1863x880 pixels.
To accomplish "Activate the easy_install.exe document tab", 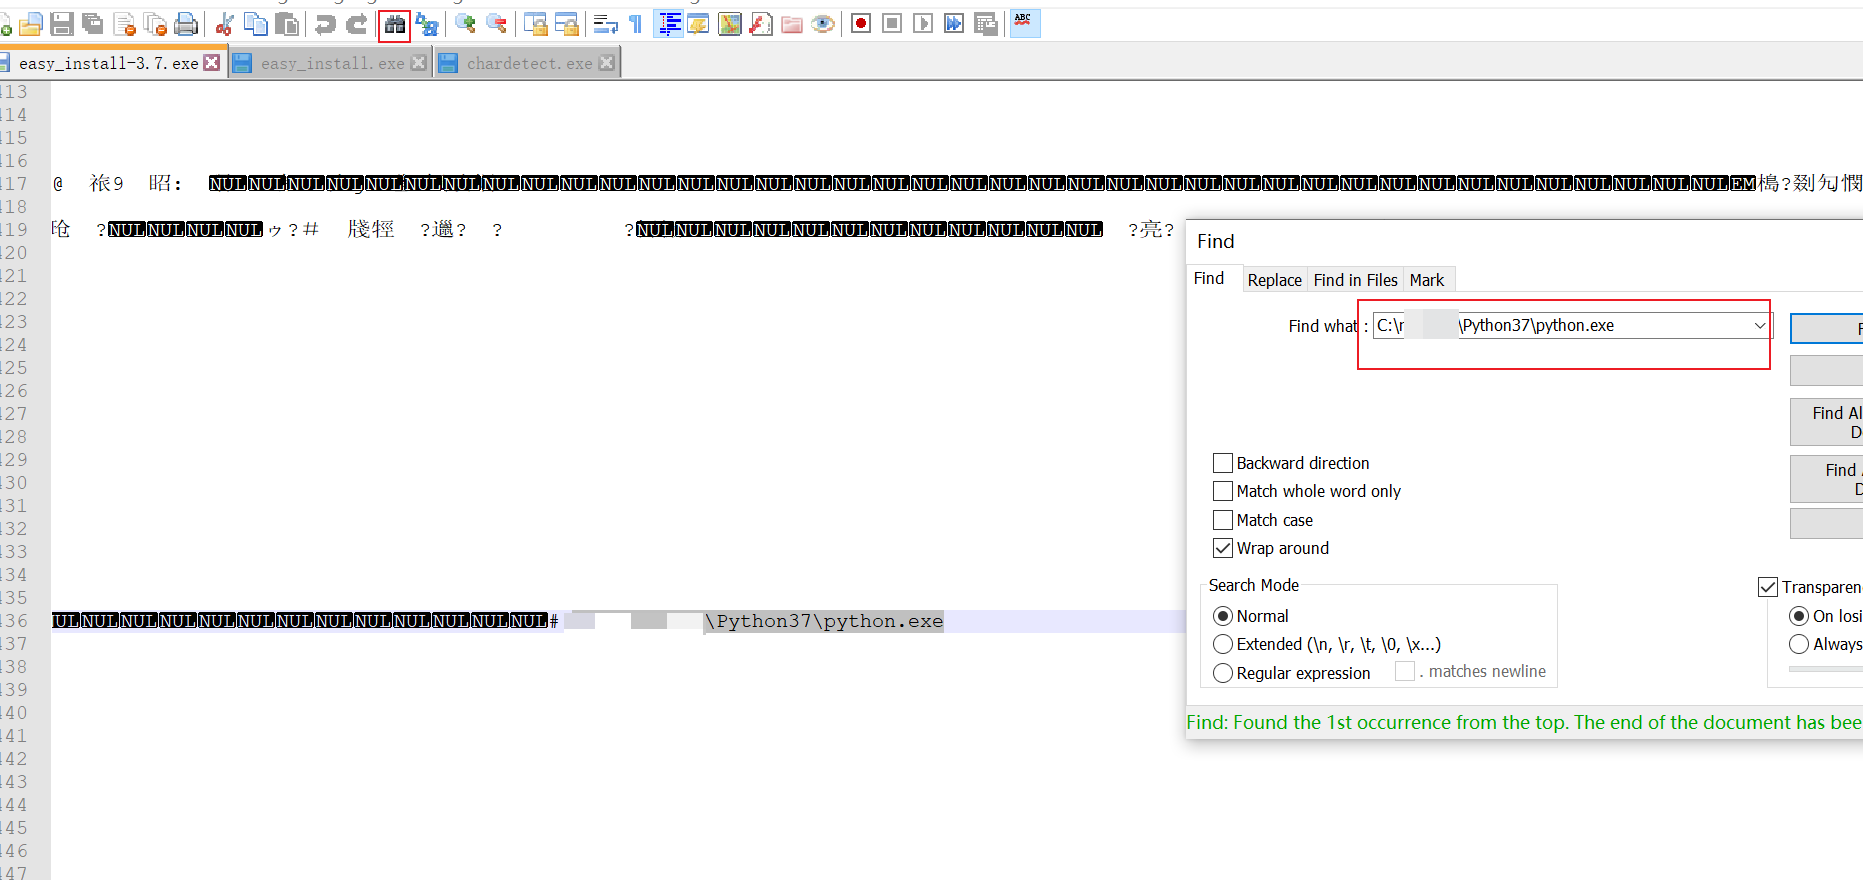I will pyautogui.click(x=332, y=63).
